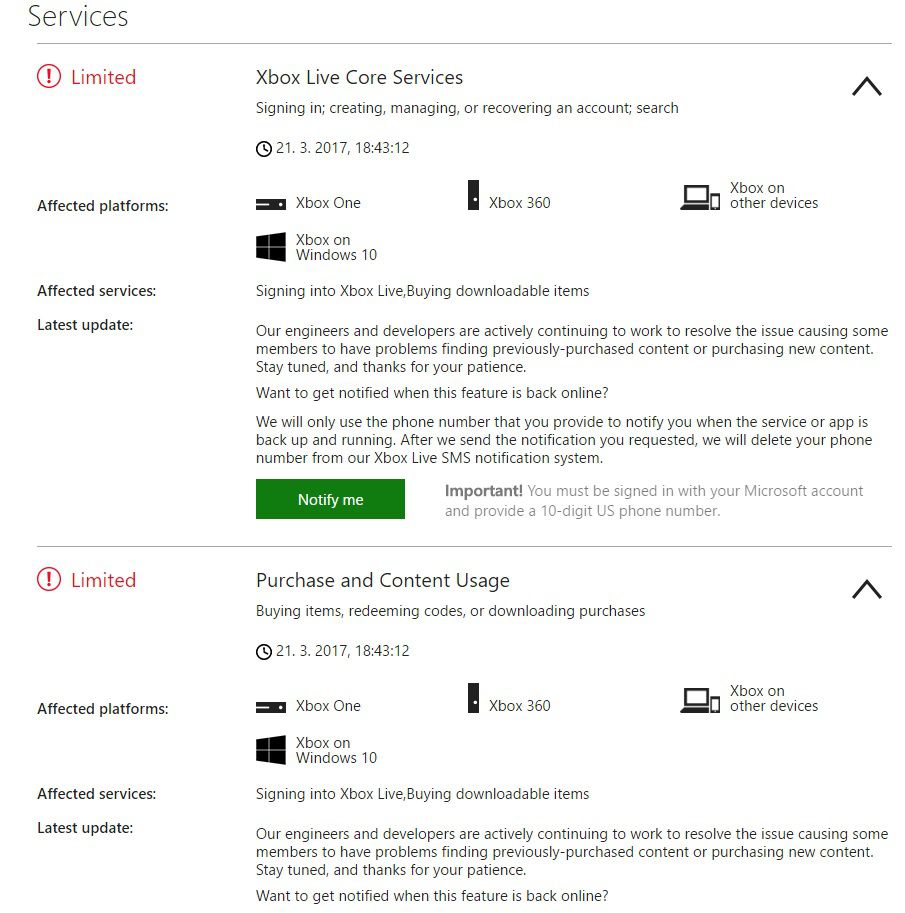
Task: Click the Xbox One icon in Purchase section
Action: pyautogui.click(x=271, y=707)
